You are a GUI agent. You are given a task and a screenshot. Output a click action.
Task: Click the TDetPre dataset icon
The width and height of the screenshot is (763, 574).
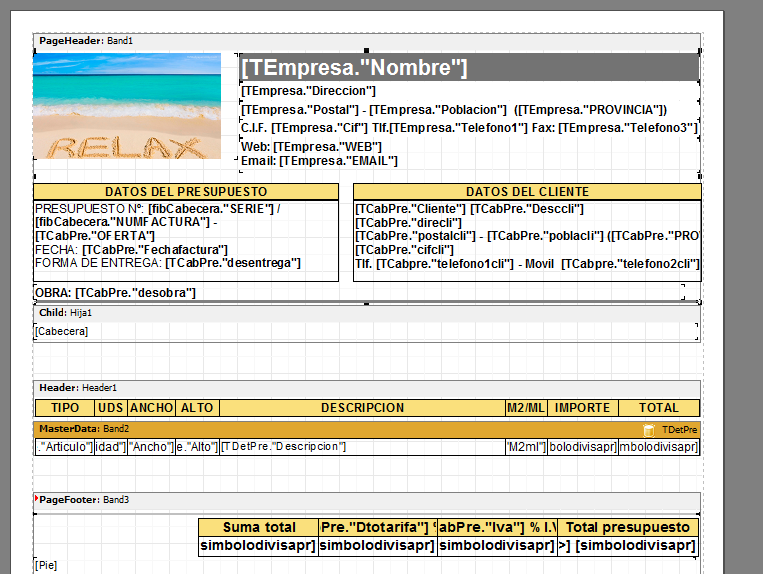[649, 430]
